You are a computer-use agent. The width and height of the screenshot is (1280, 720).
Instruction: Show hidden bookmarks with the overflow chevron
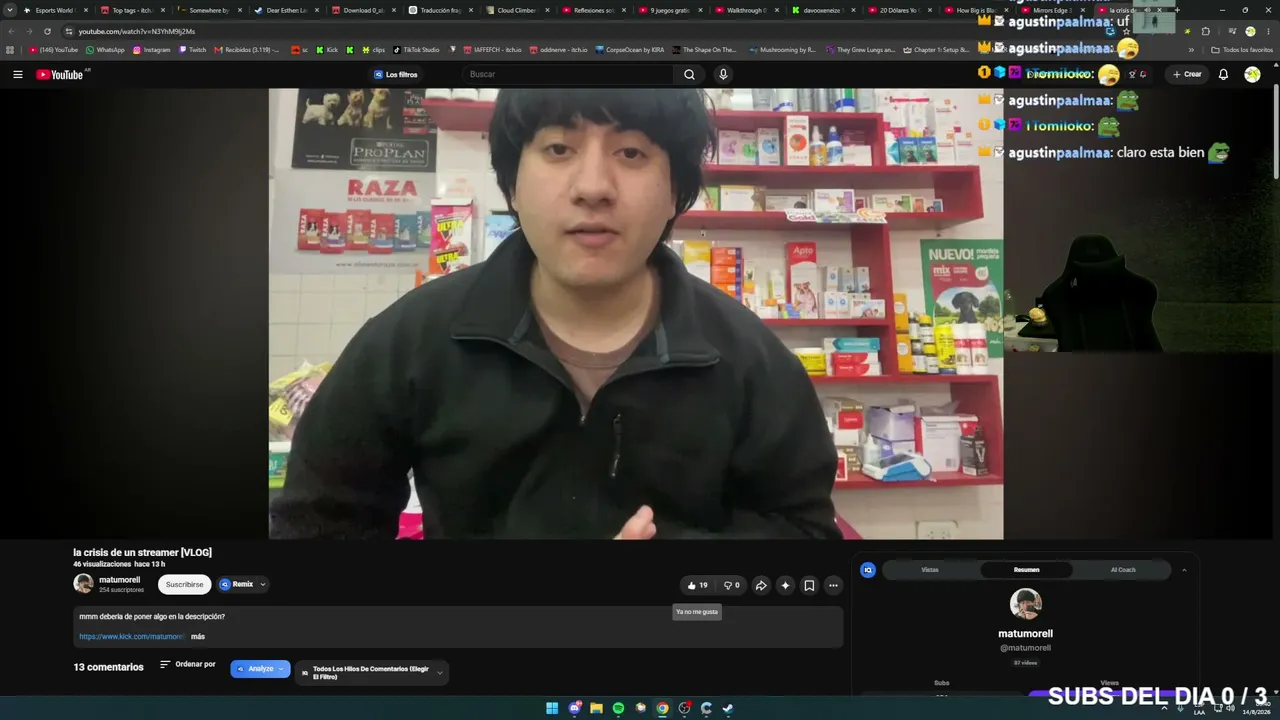click(1191, 49)
